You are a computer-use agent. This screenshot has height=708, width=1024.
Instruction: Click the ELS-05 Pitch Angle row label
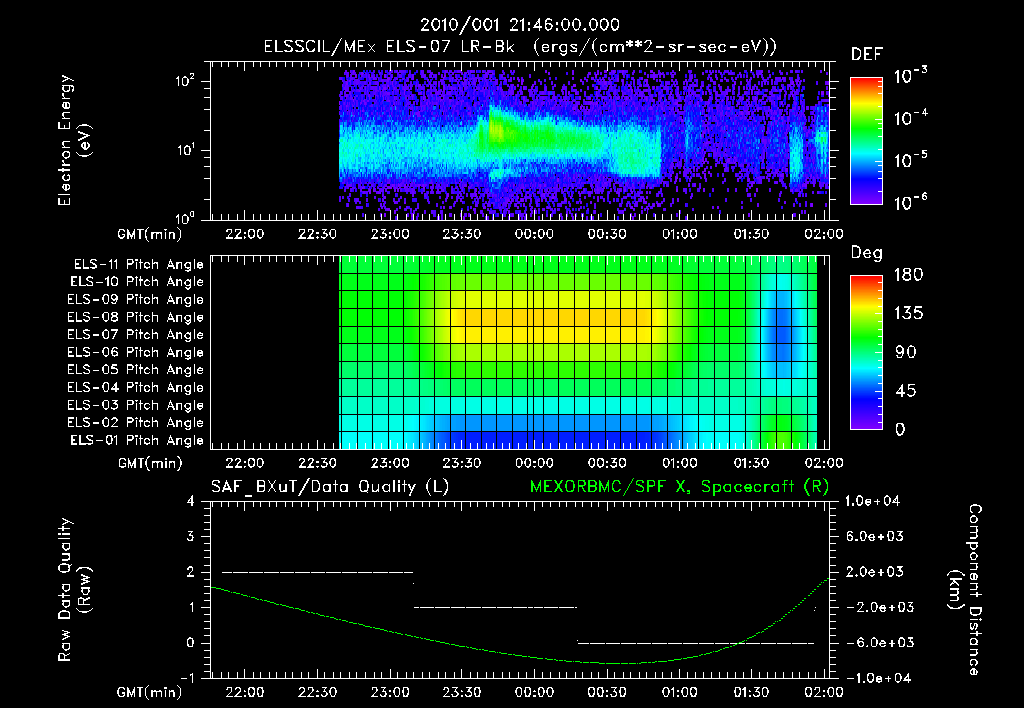[135, 370]
